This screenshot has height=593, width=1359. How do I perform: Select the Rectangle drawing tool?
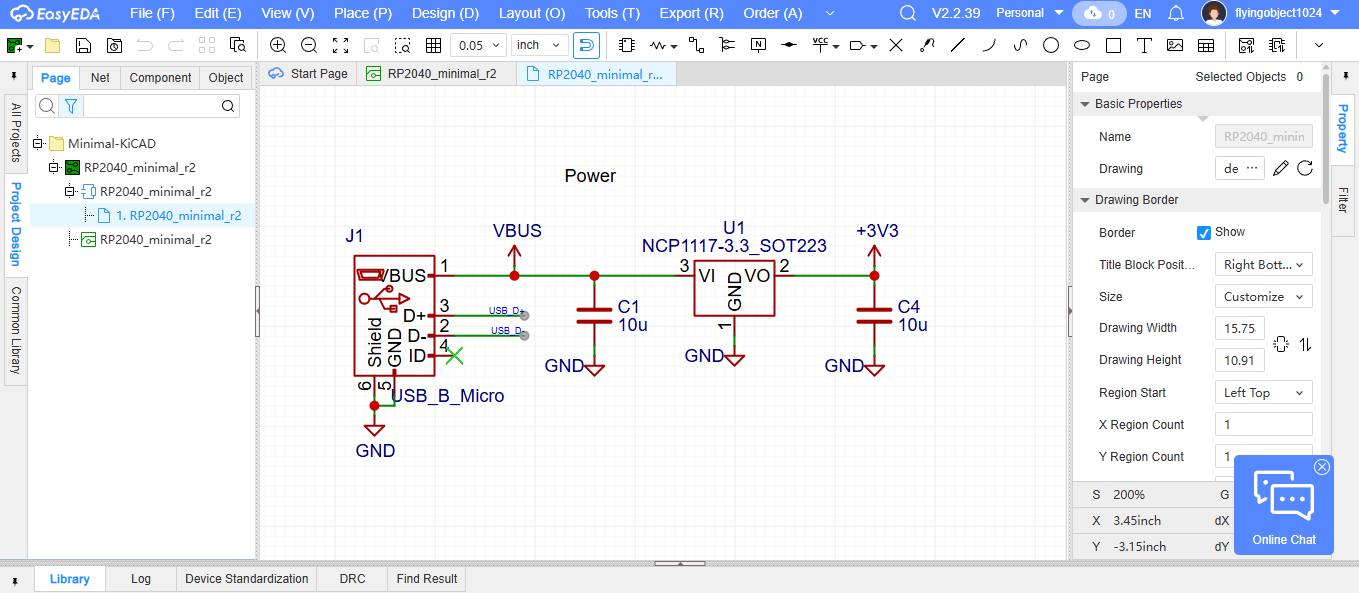[x=1113, y=45]
